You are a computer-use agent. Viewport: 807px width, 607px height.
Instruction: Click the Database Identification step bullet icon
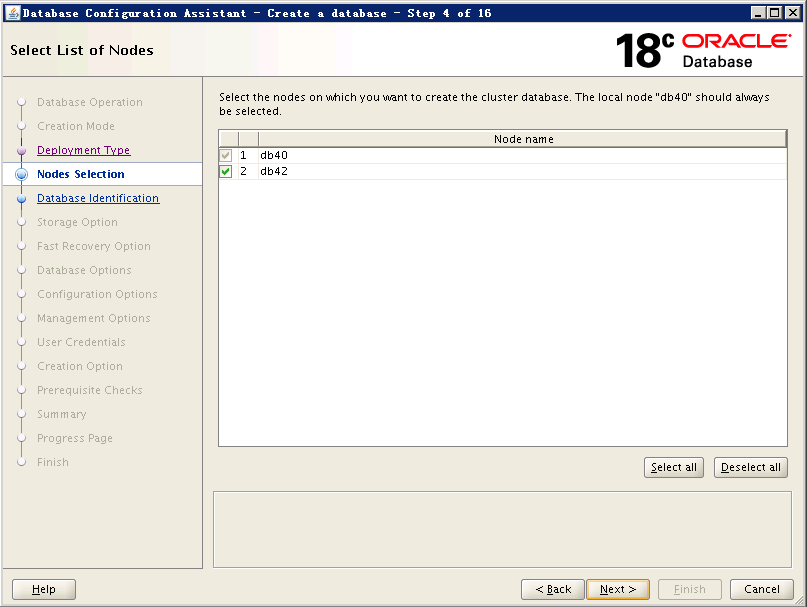(21, 198)
